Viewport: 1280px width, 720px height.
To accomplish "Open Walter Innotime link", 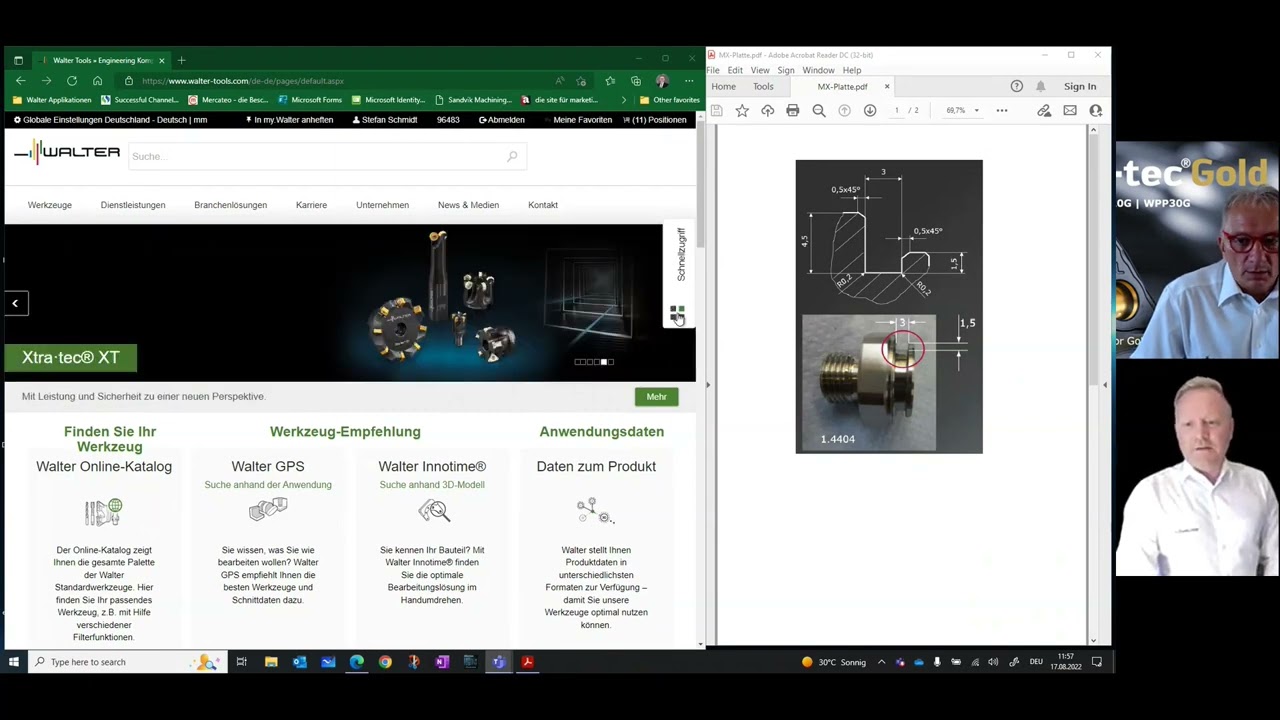I will 432,466.
